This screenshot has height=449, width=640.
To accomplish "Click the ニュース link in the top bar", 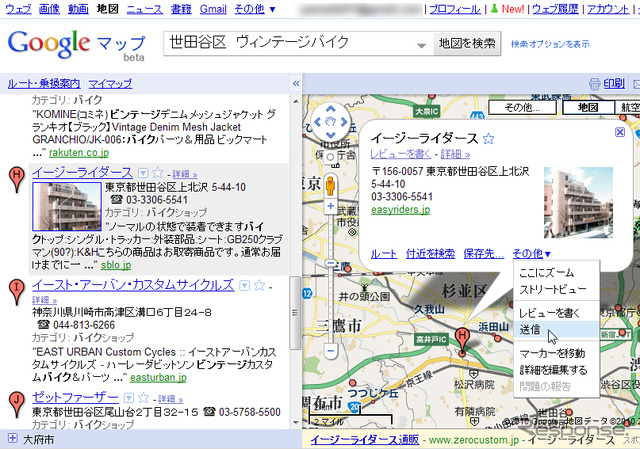I will [144, 9].
